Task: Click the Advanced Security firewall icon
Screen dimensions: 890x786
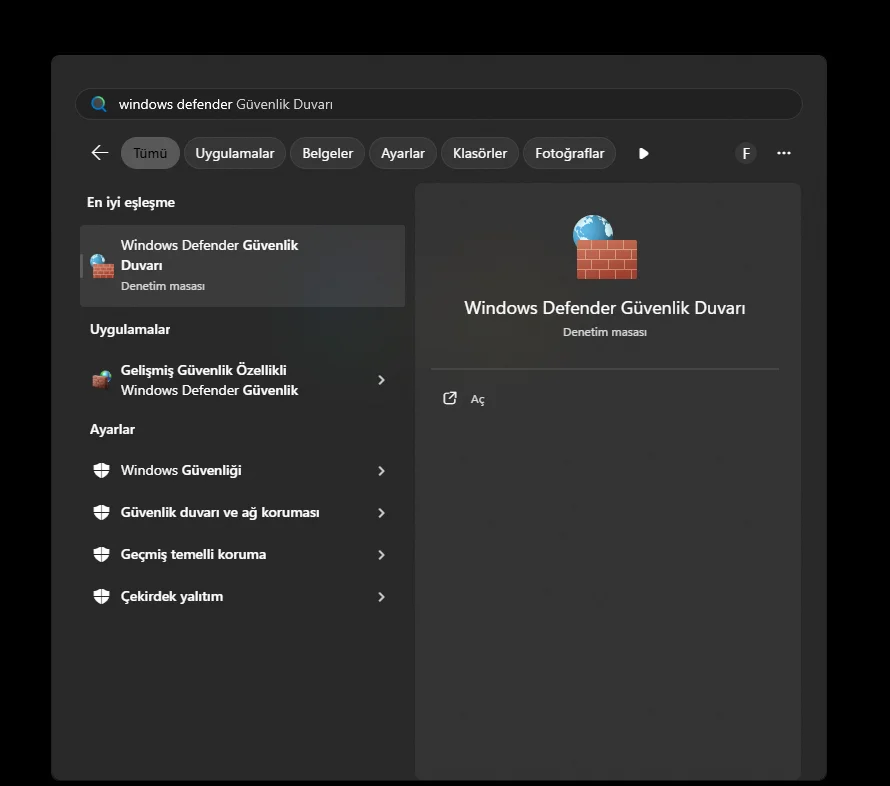Action: tap(101, 380)
